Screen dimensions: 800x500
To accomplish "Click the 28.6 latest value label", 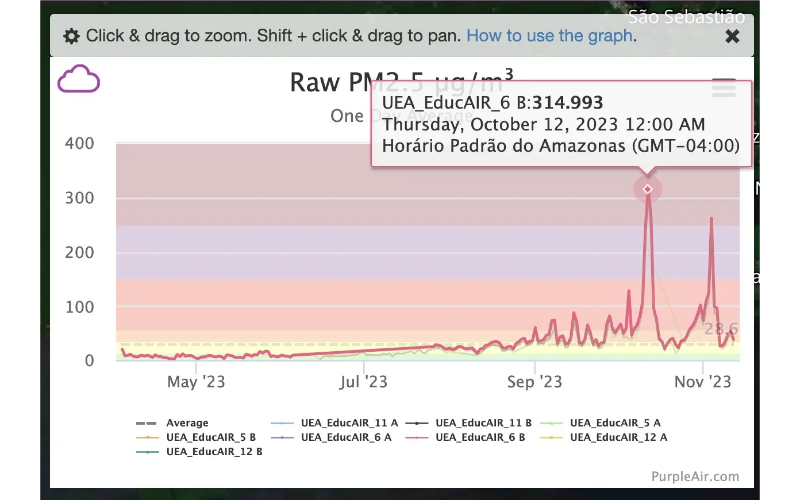I will tap(721, 329).
